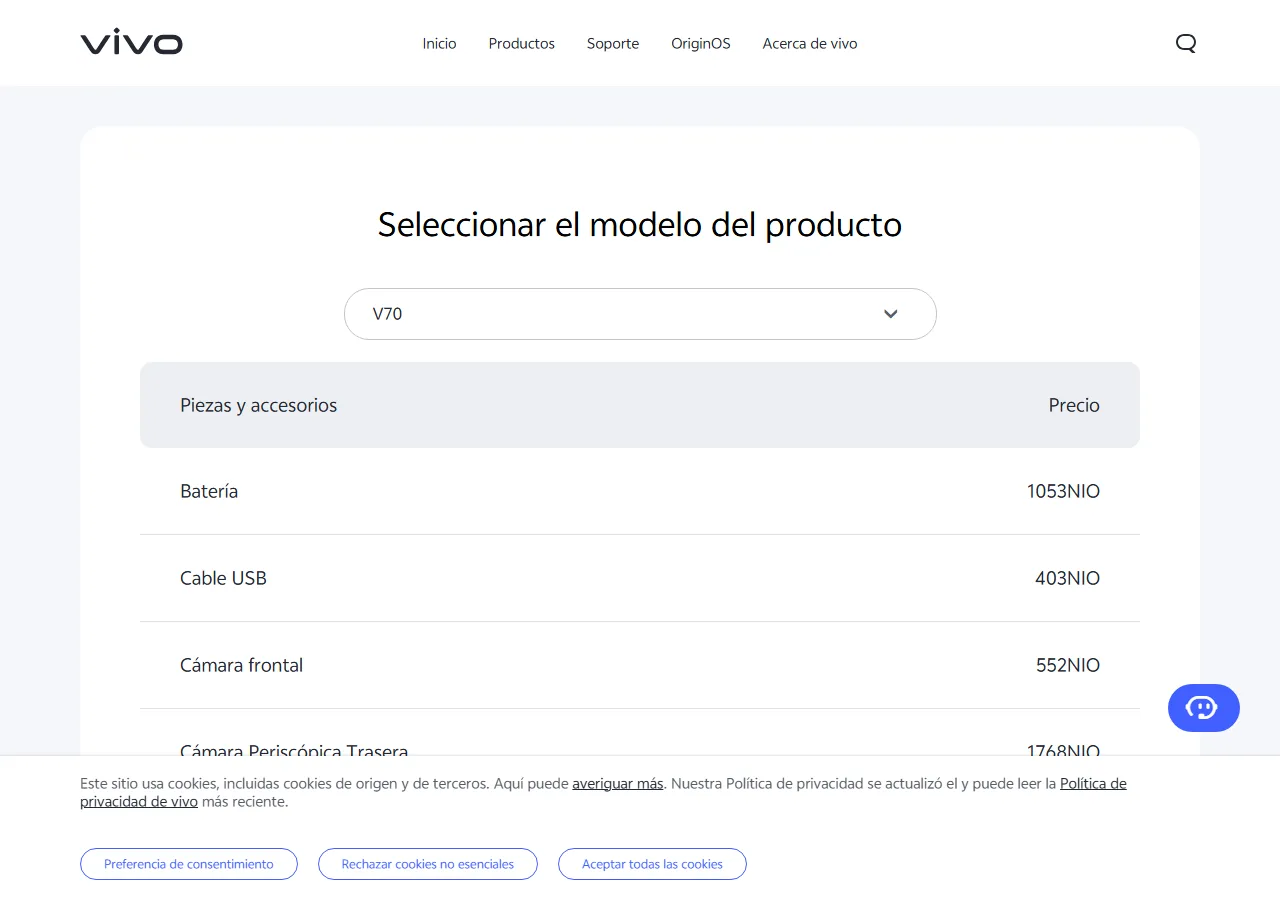The width and height of the screenshot is (1280, 900).
Task: Open the chat assistant bubble
Action: click(x=1204, y=708)
